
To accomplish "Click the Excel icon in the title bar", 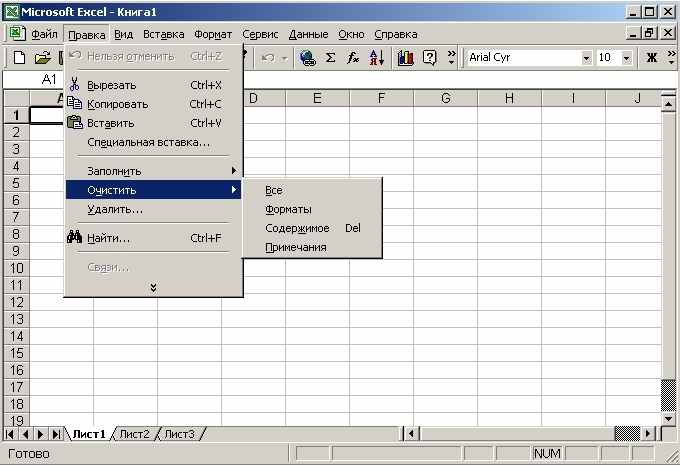I will [x=11, y=11].
